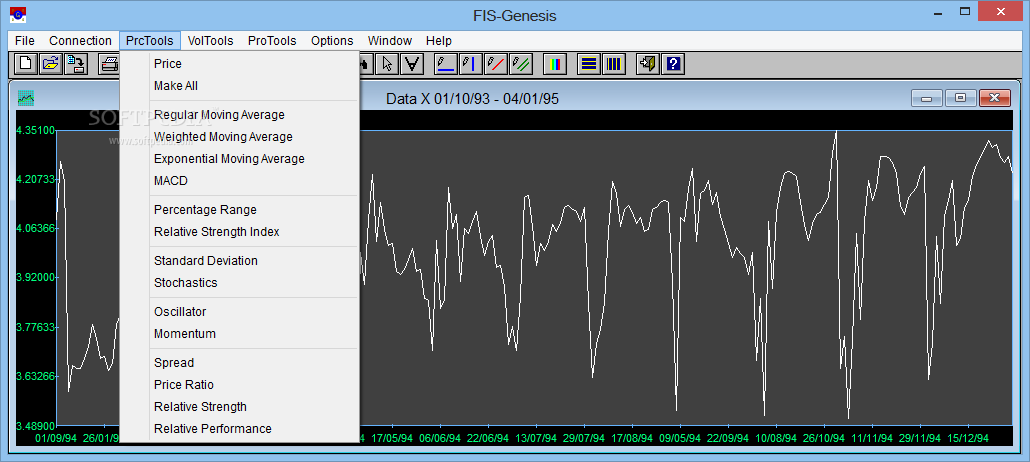Select Exponential Moving Average

click(x=240, y=159)
